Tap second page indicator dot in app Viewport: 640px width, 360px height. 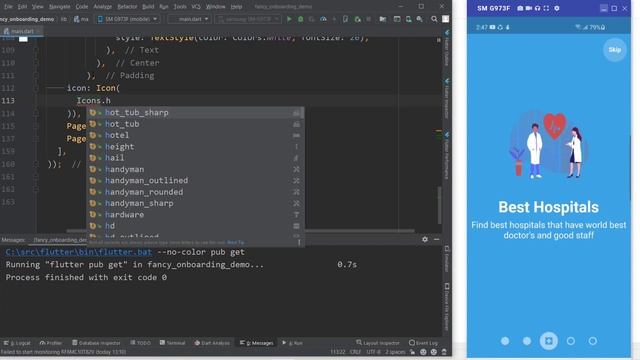coord(527,341)
